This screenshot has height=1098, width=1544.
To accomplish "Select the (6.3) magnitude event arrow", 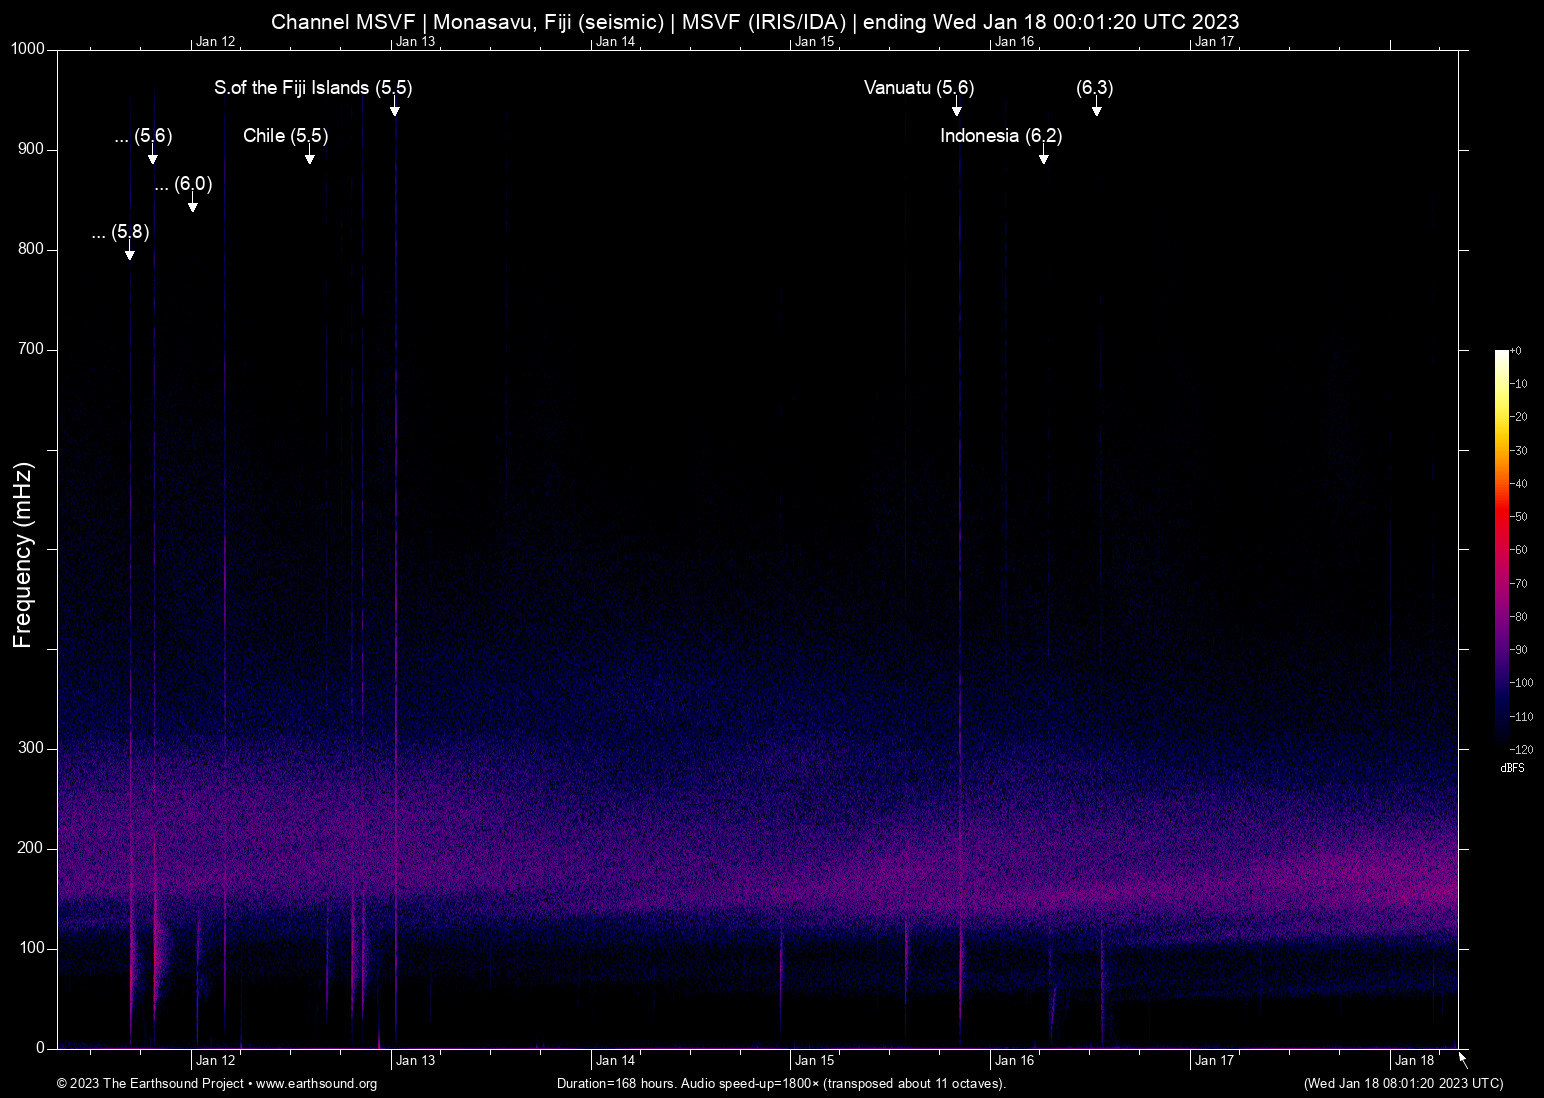I will pos(1096,108).
